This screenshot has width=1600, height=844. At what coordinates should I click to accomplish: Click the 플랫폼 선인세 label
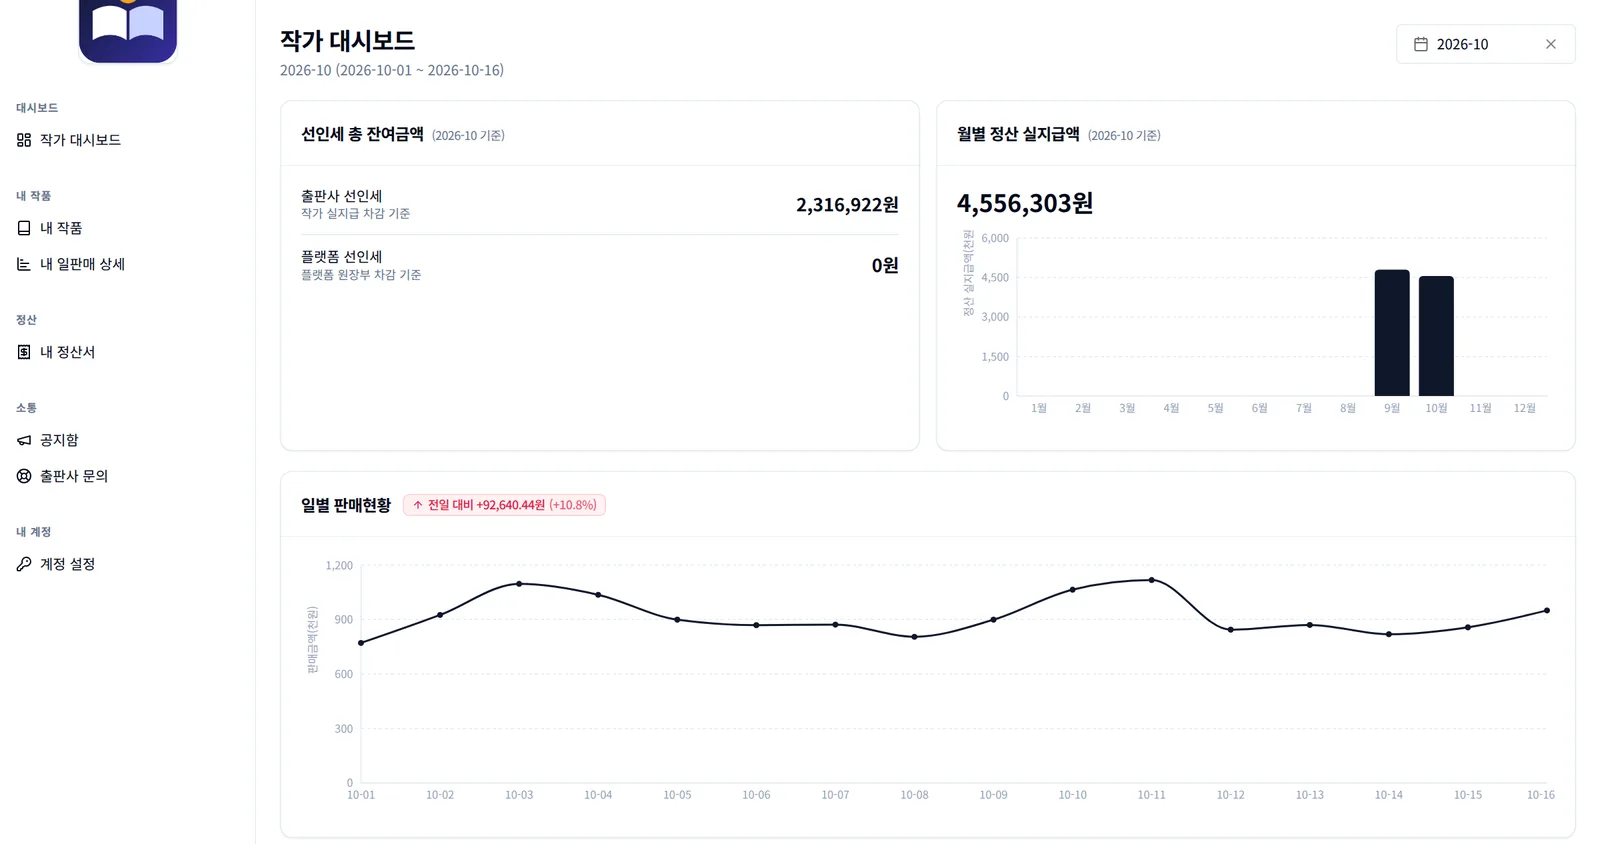coord(342,256)
